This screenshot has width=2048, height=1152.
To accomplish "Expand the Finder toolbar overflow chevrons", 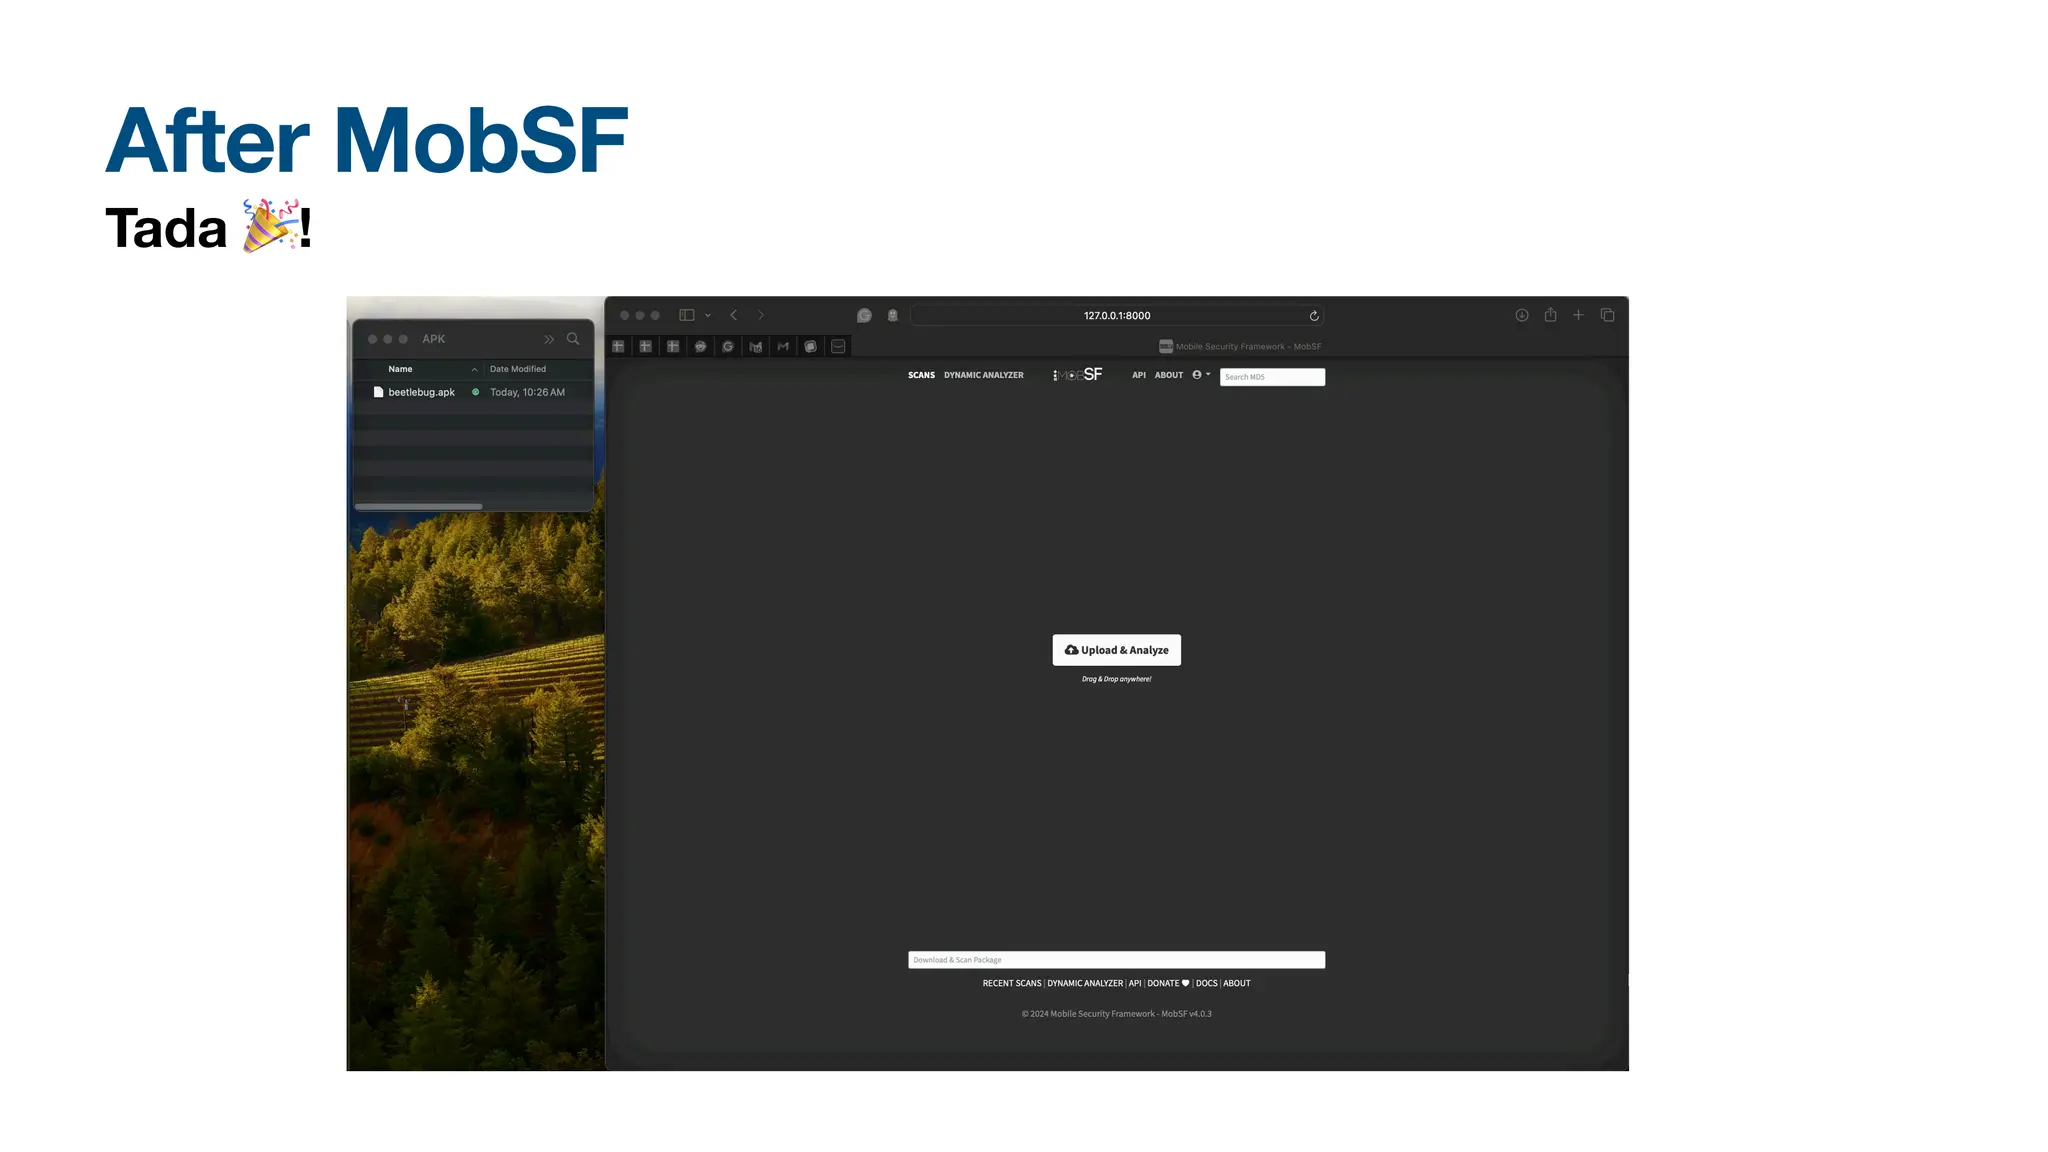I will pos(548,339).
